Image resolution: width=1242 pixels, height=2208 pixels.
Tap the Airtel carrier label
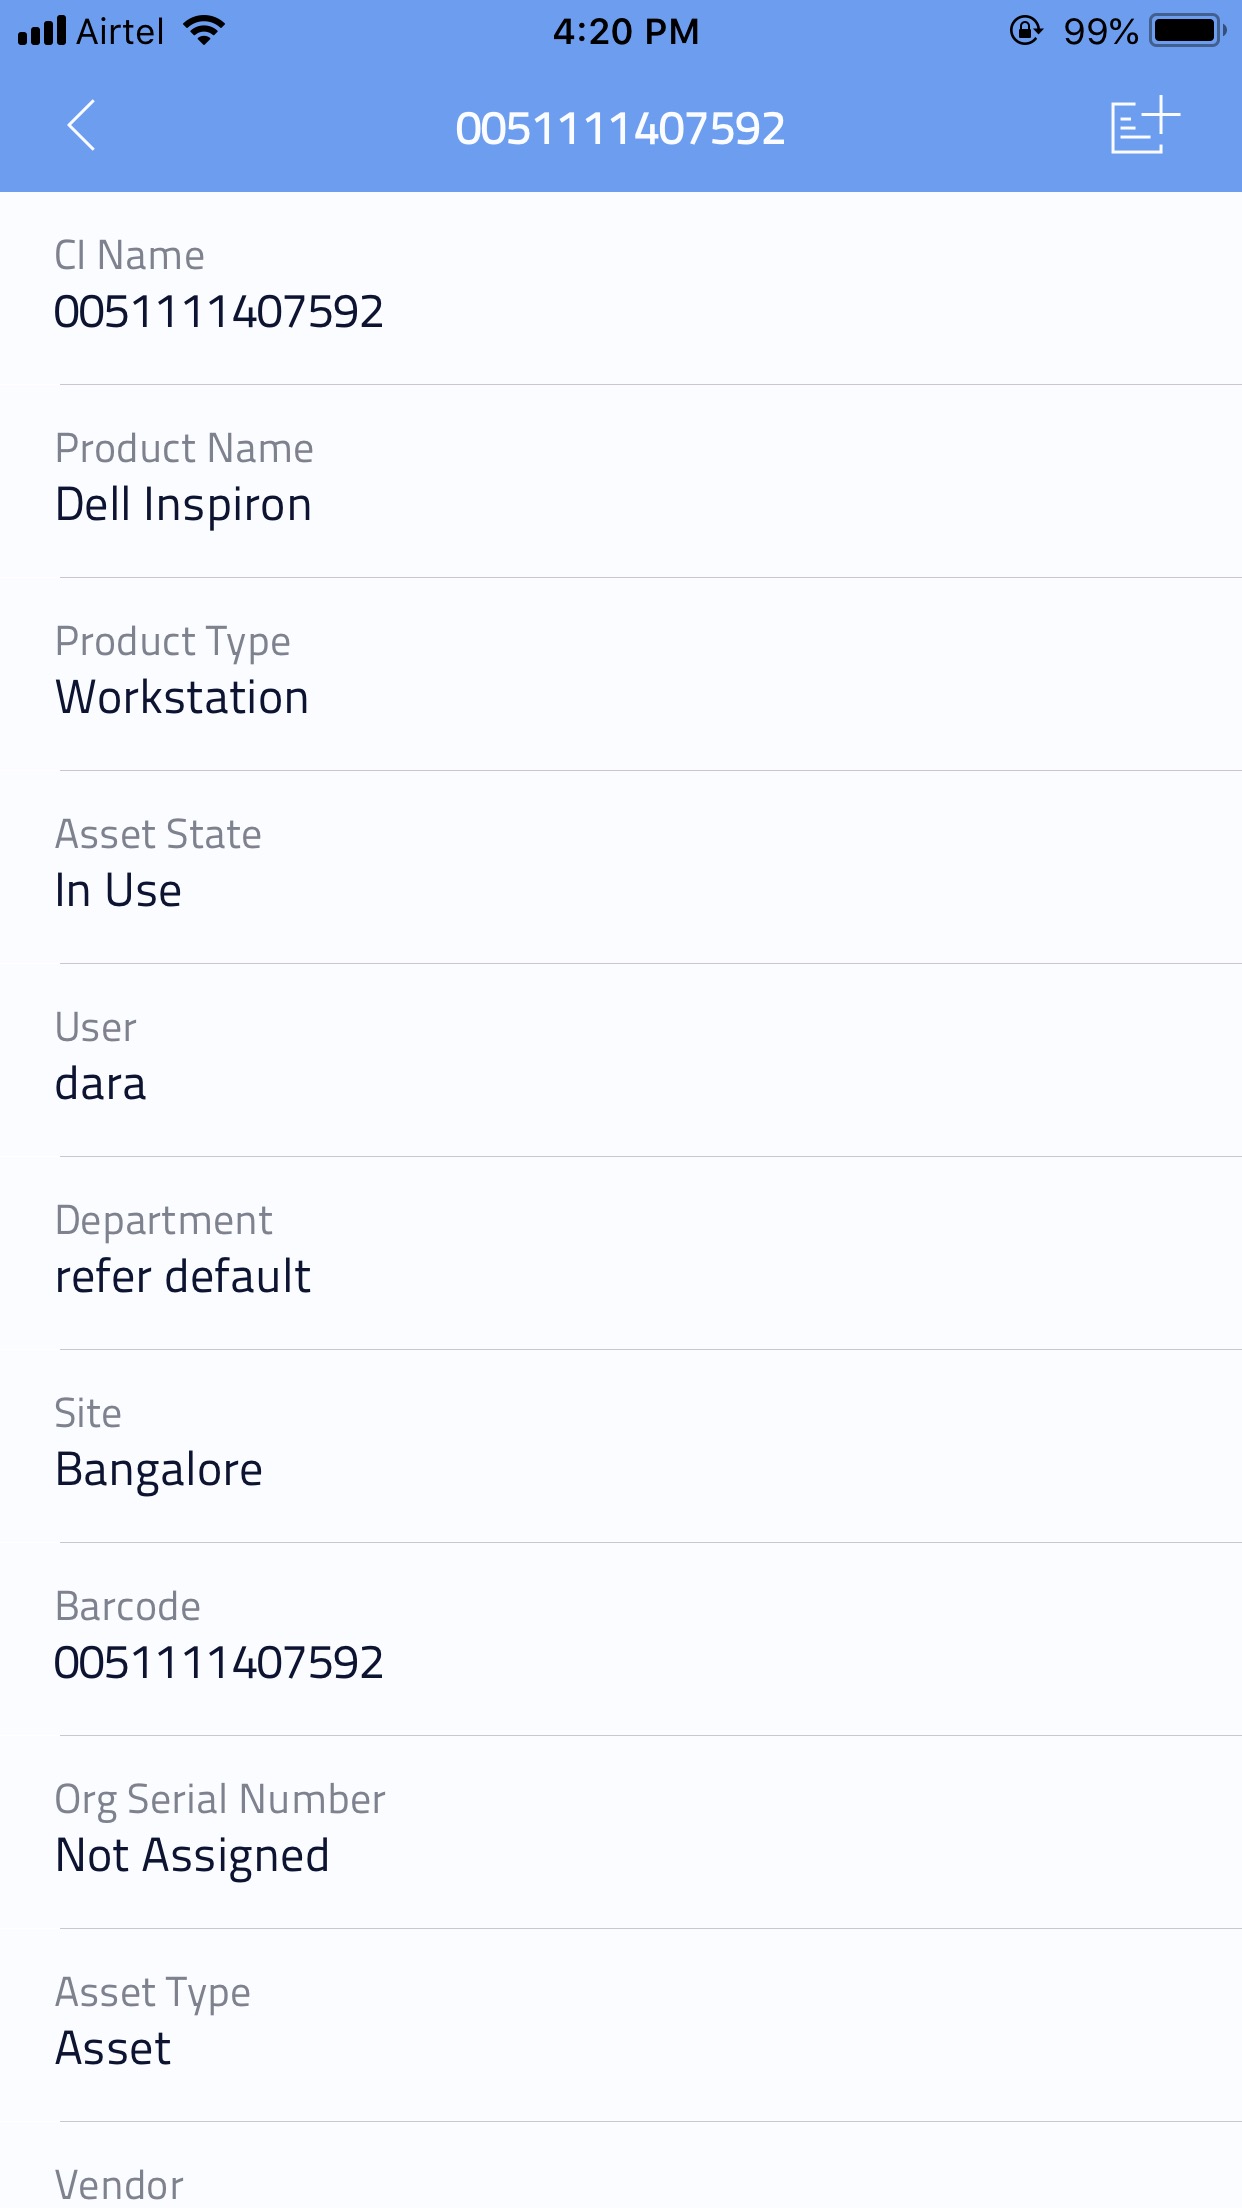click(x=120, y=31)
